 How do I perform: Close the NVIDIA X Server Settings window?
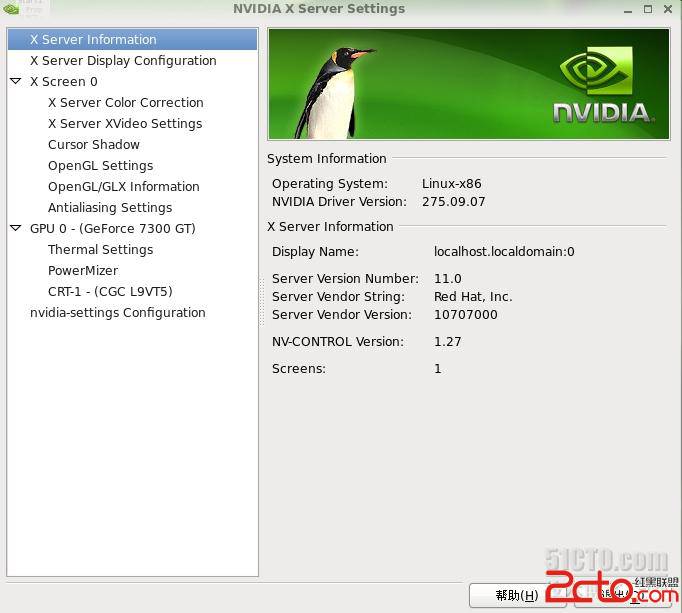pyautogui.click(x=669, y=9)
